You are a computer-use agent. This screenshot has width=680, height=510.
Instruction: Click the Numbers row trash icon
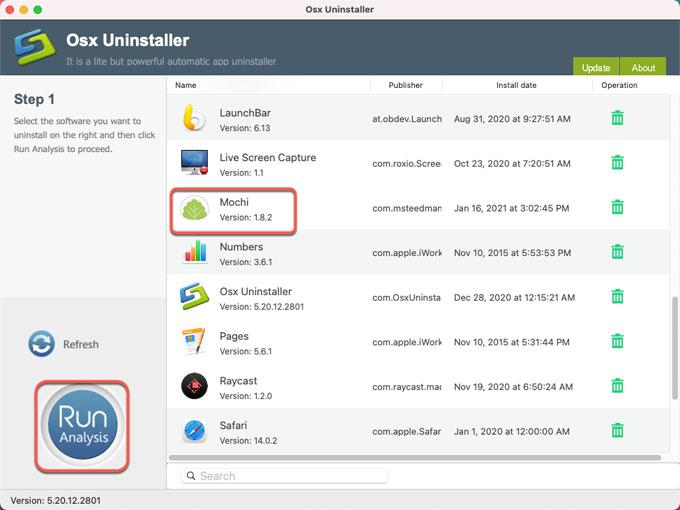click(617, 252)
